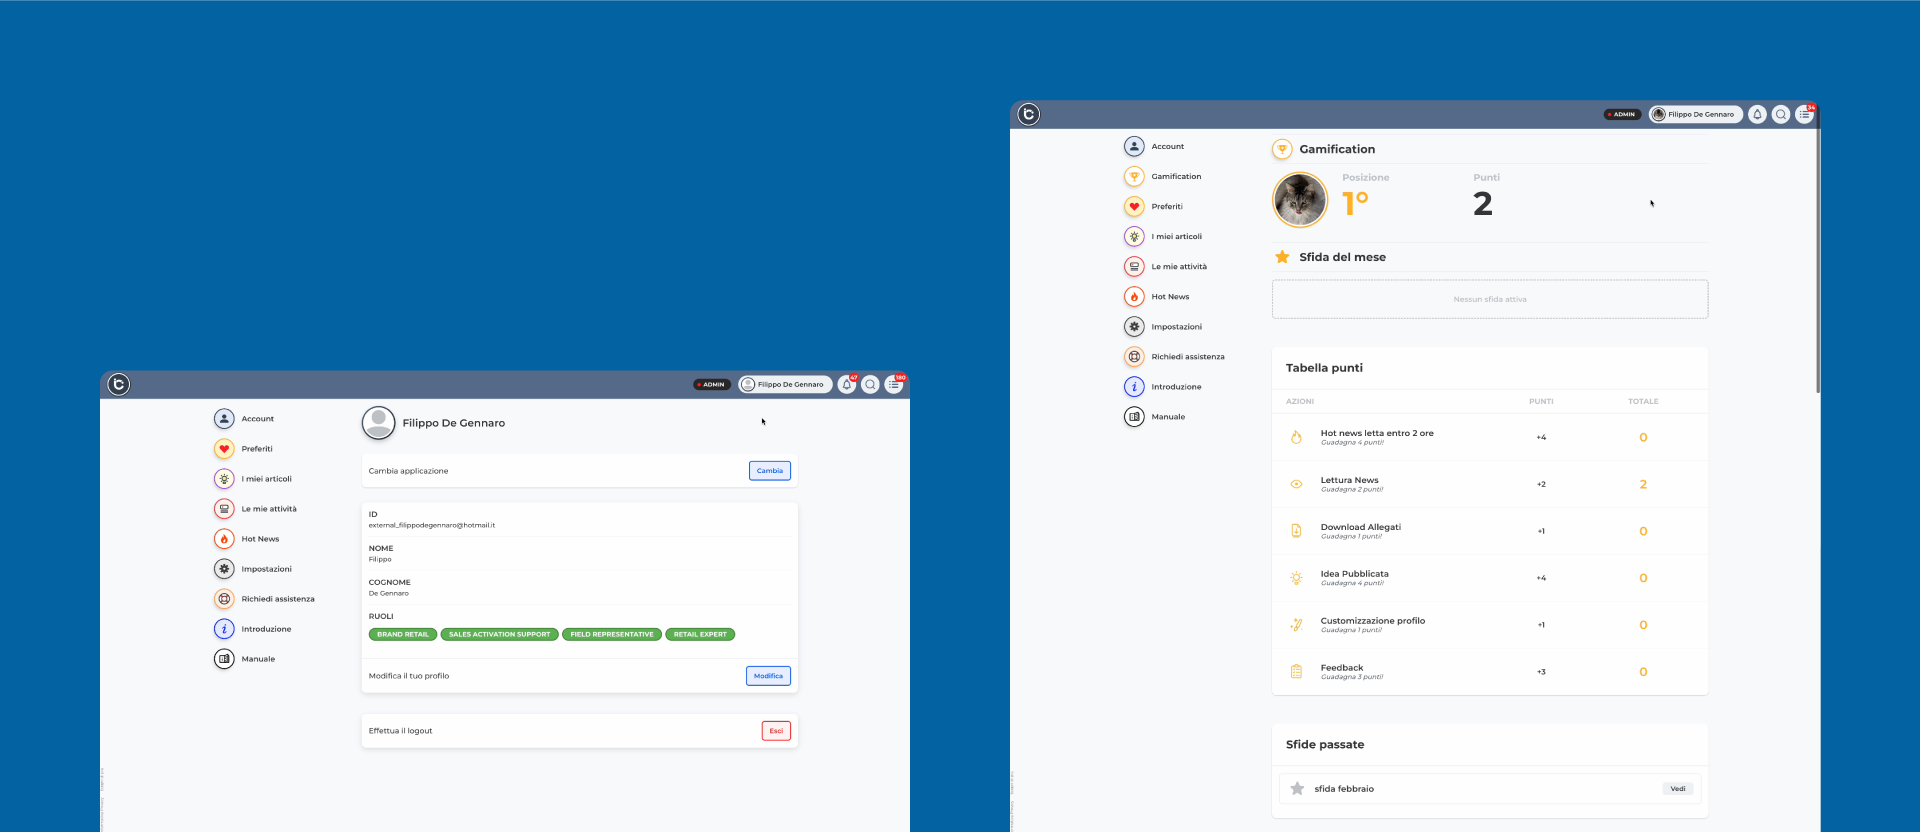Open the Hot News flame icon in the left window
Image resolution: width=1920 pixels, height=832 pixels.
coord(224,538)
